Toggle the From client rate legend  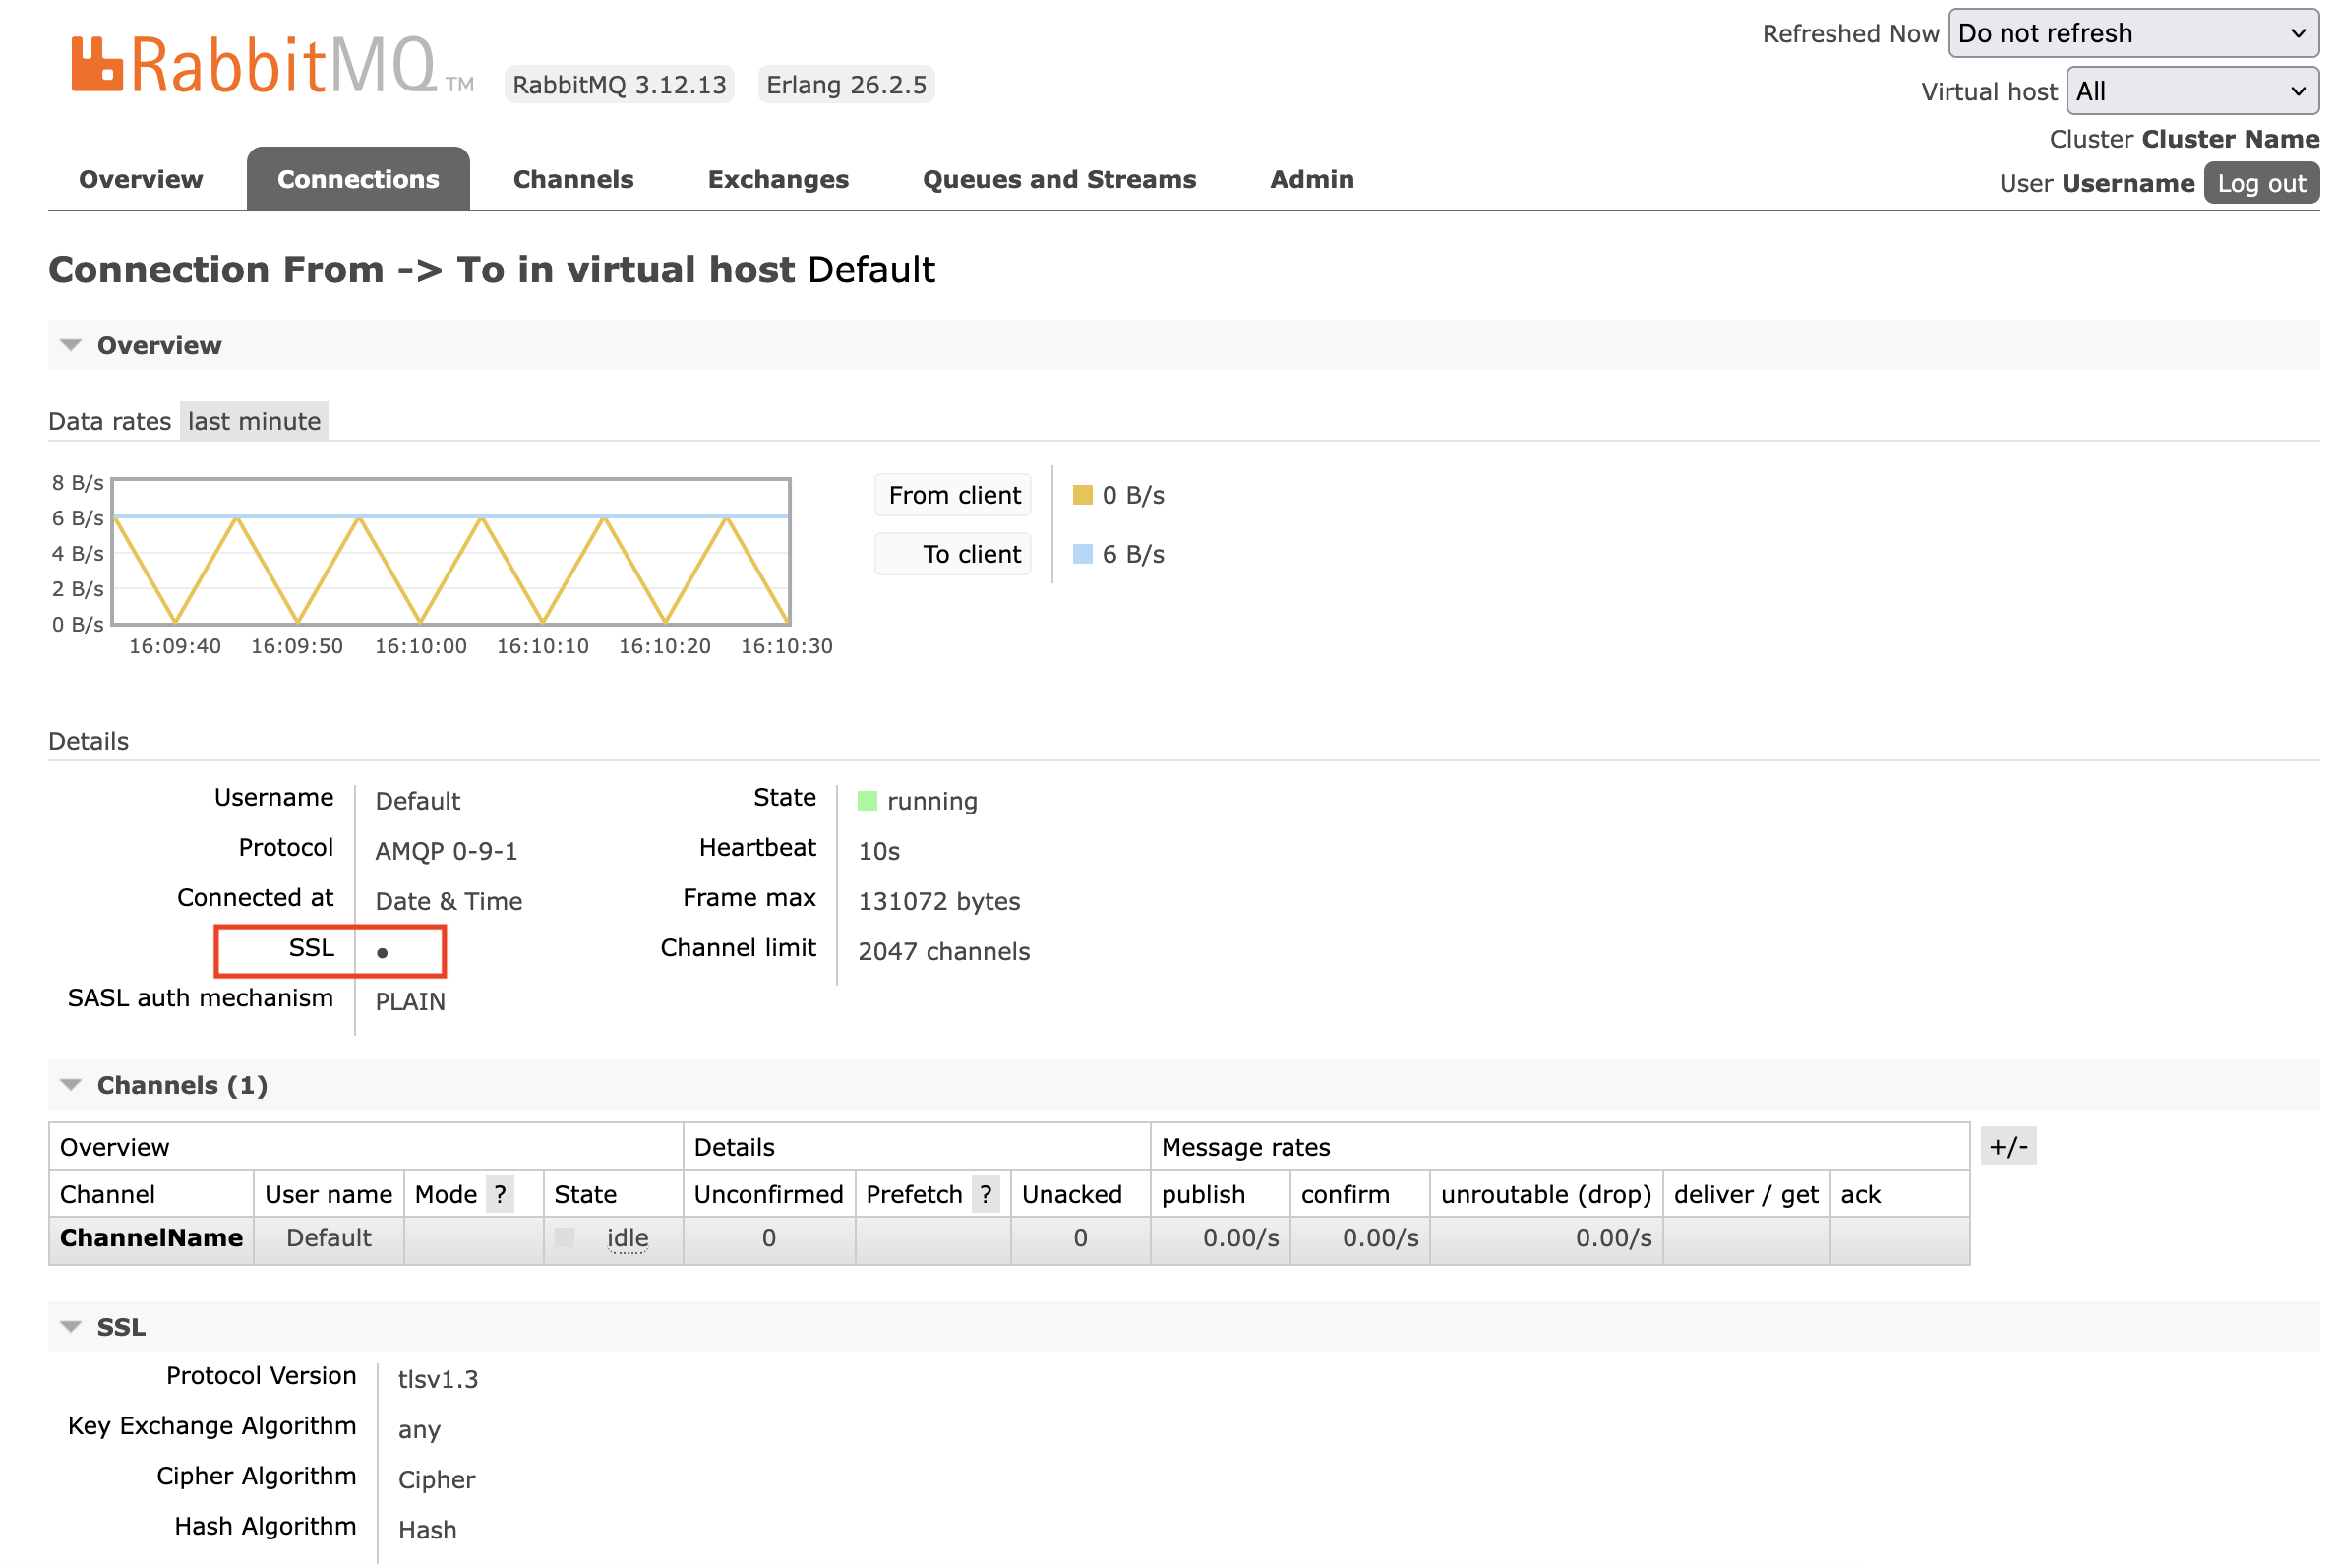click(951, 494)
